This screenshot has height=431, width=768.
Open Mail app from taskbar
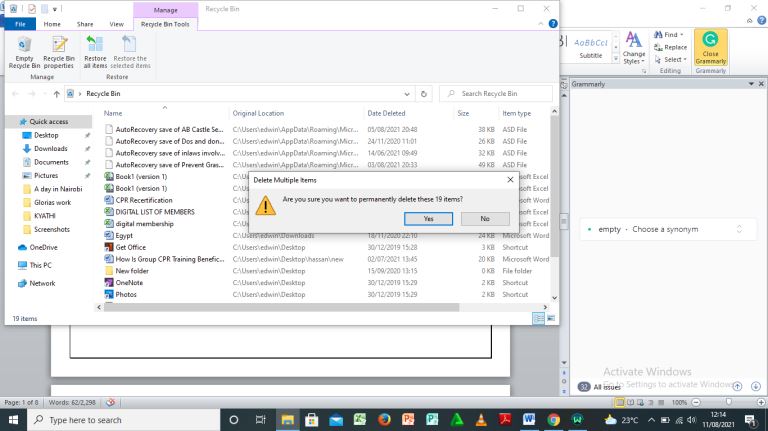[336, 420]
